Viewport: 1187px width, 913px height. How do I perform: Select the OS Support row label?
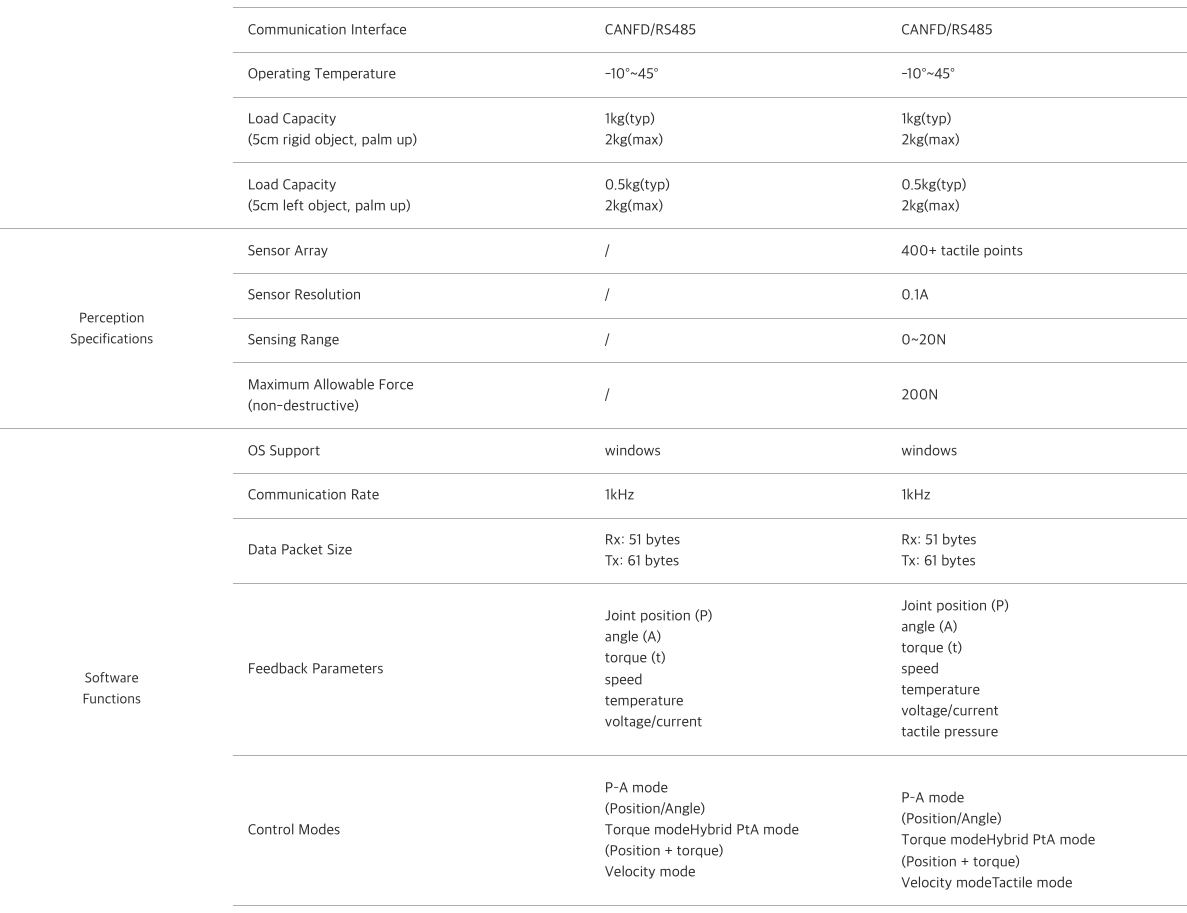coord(284,451)
